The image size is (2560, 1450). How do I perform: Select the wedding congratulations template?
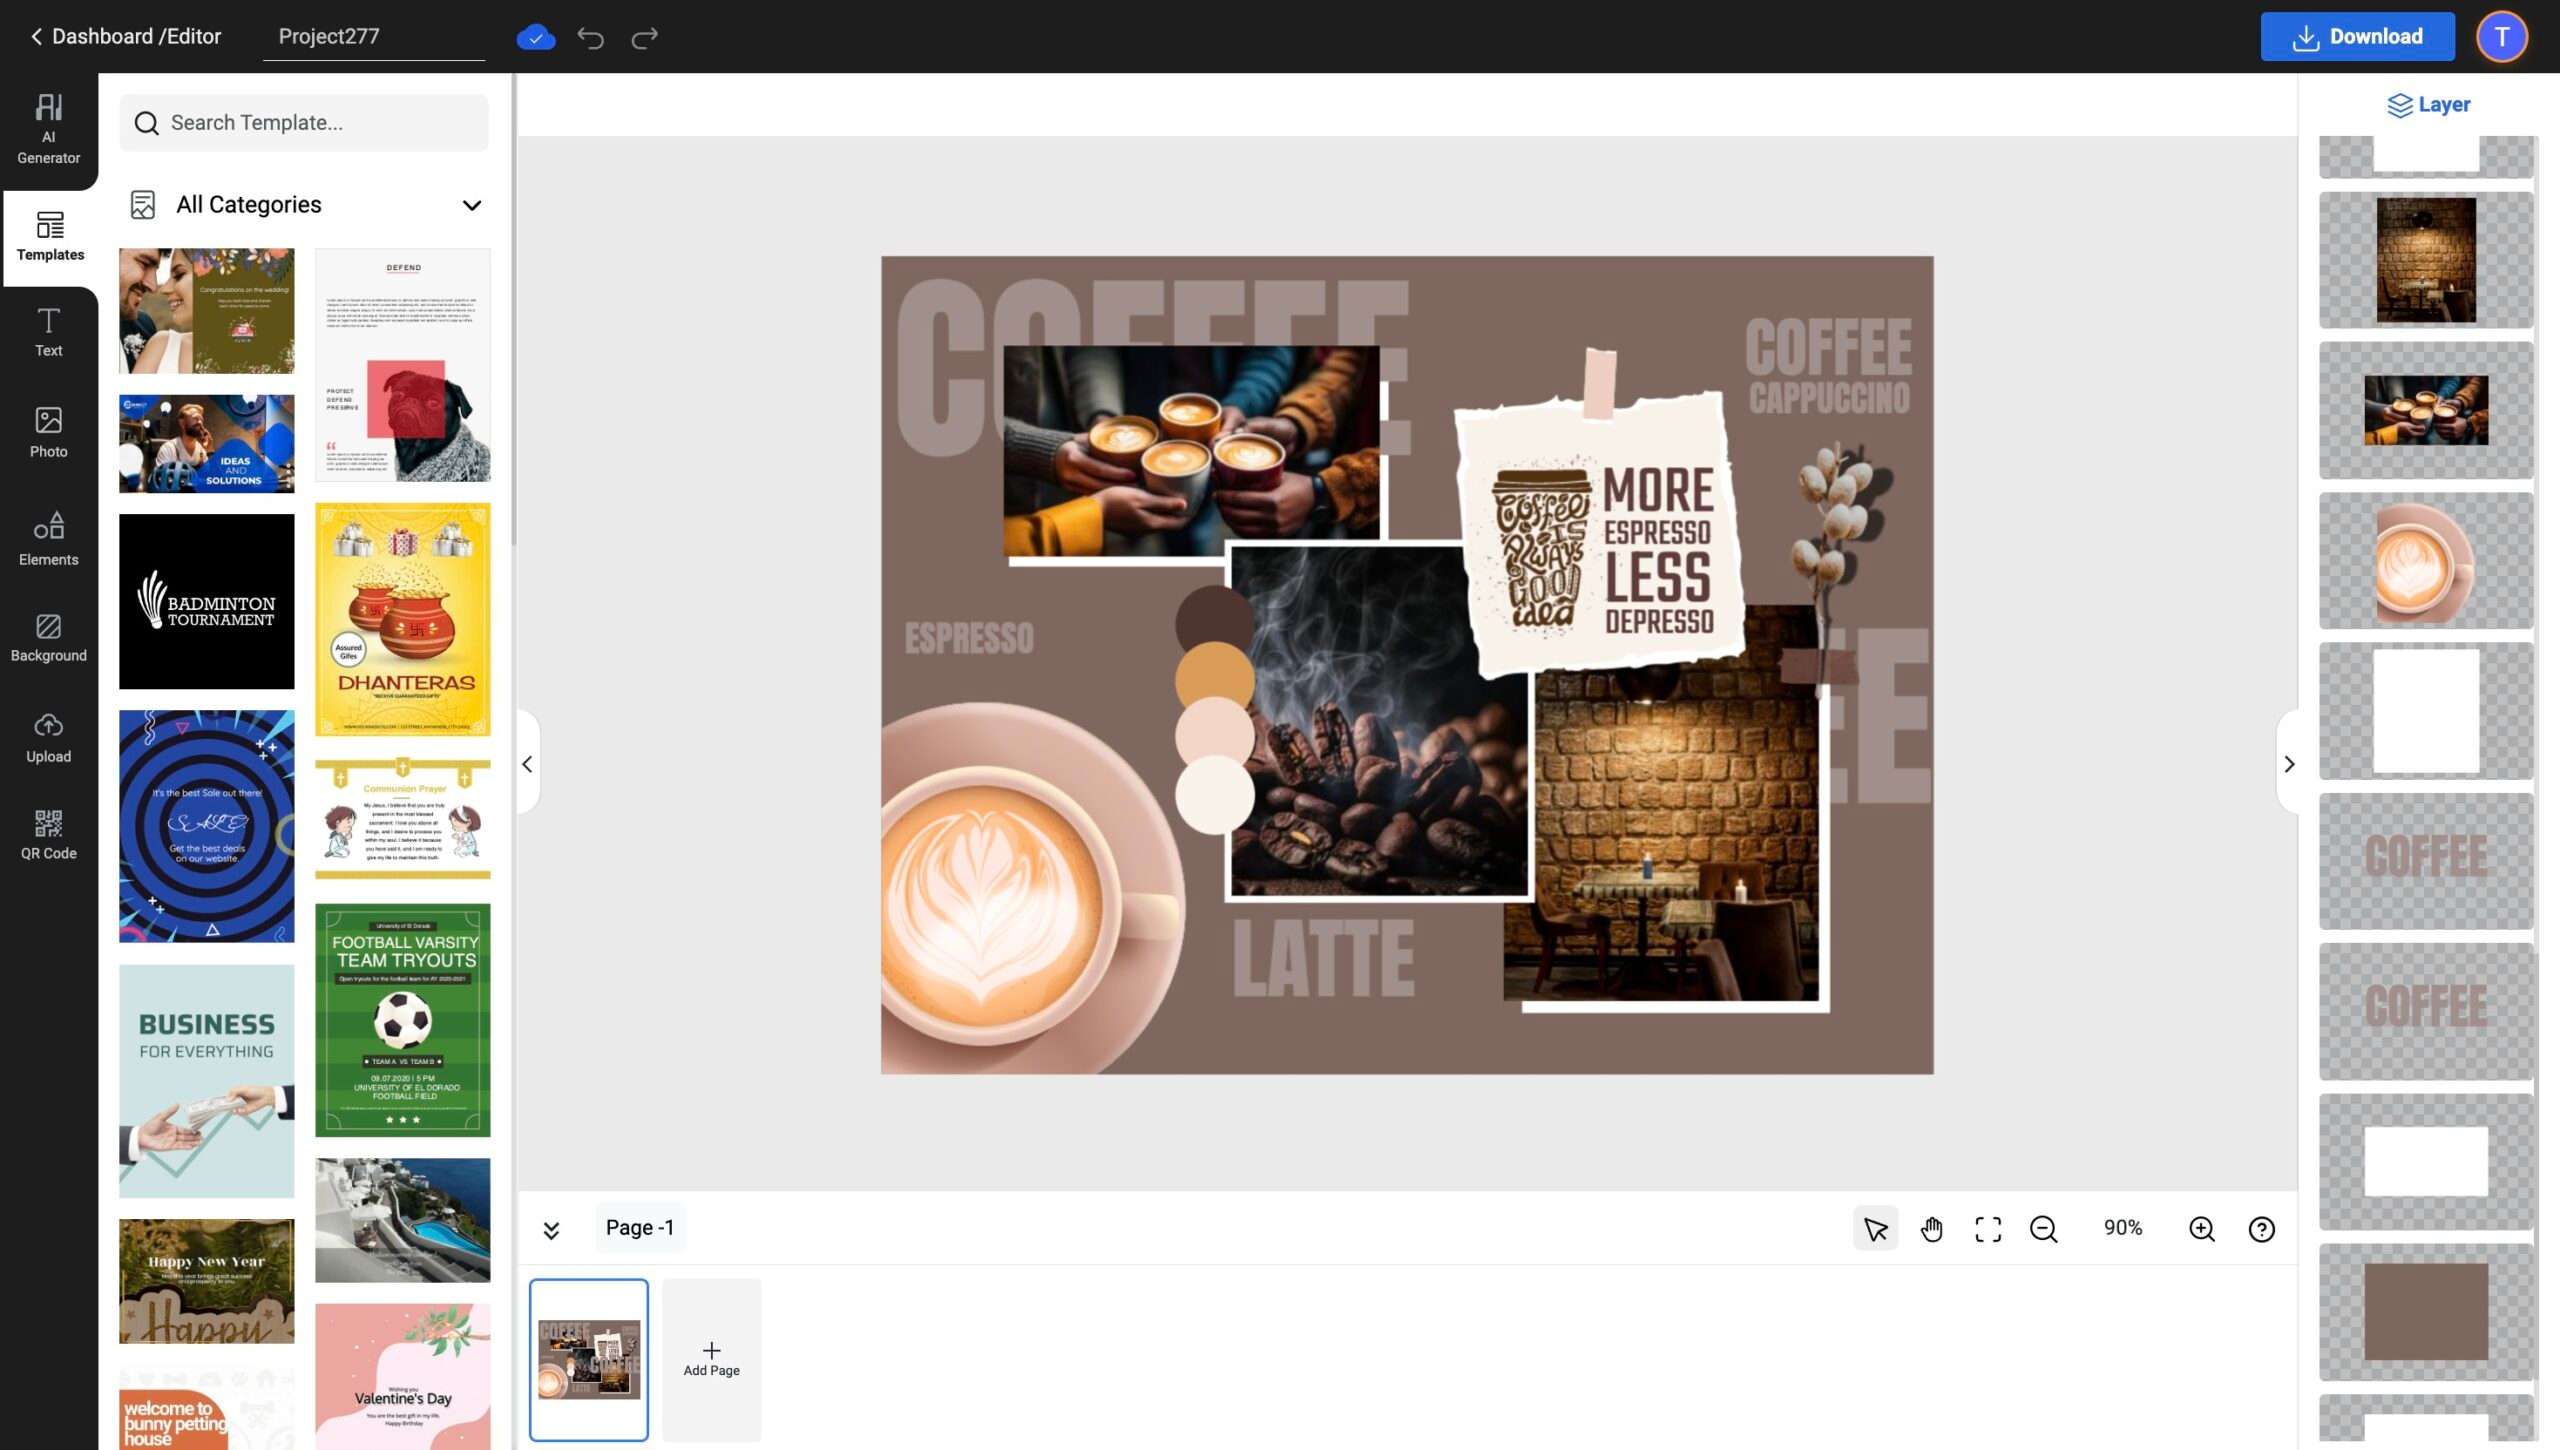tap(207, 311)
